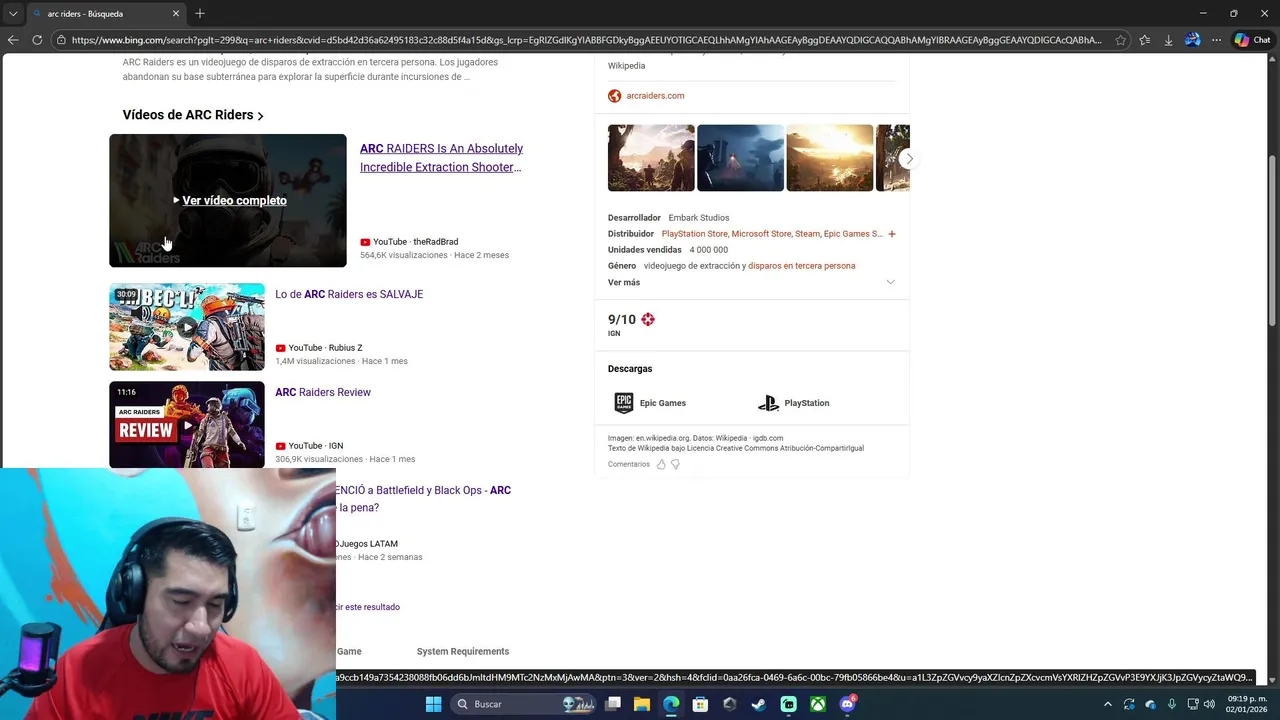Switch to Microsoft Edge in taskbar
The height and width of the screenshot is (720, 1280).
671,704
